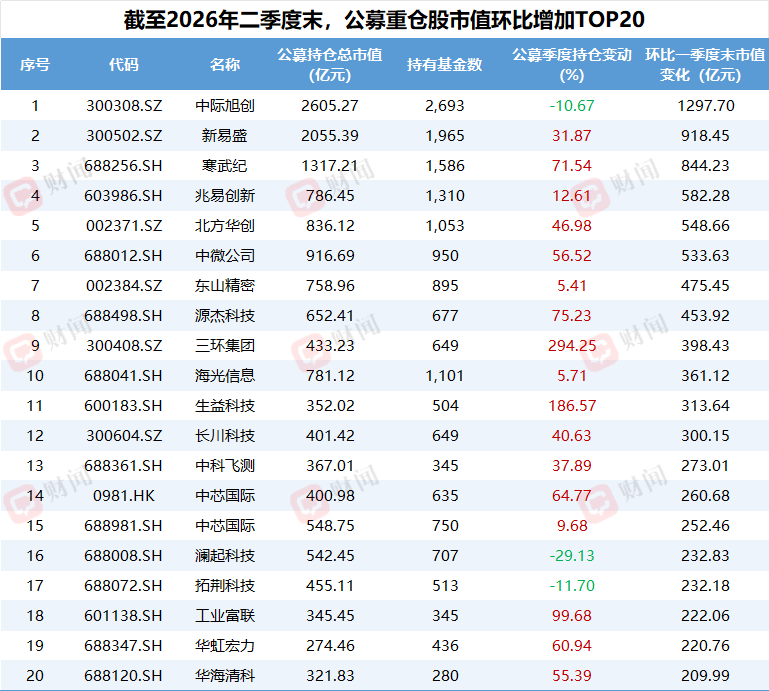769x691 pixels.
Task: Select the value 548.75
Action: 330,526
